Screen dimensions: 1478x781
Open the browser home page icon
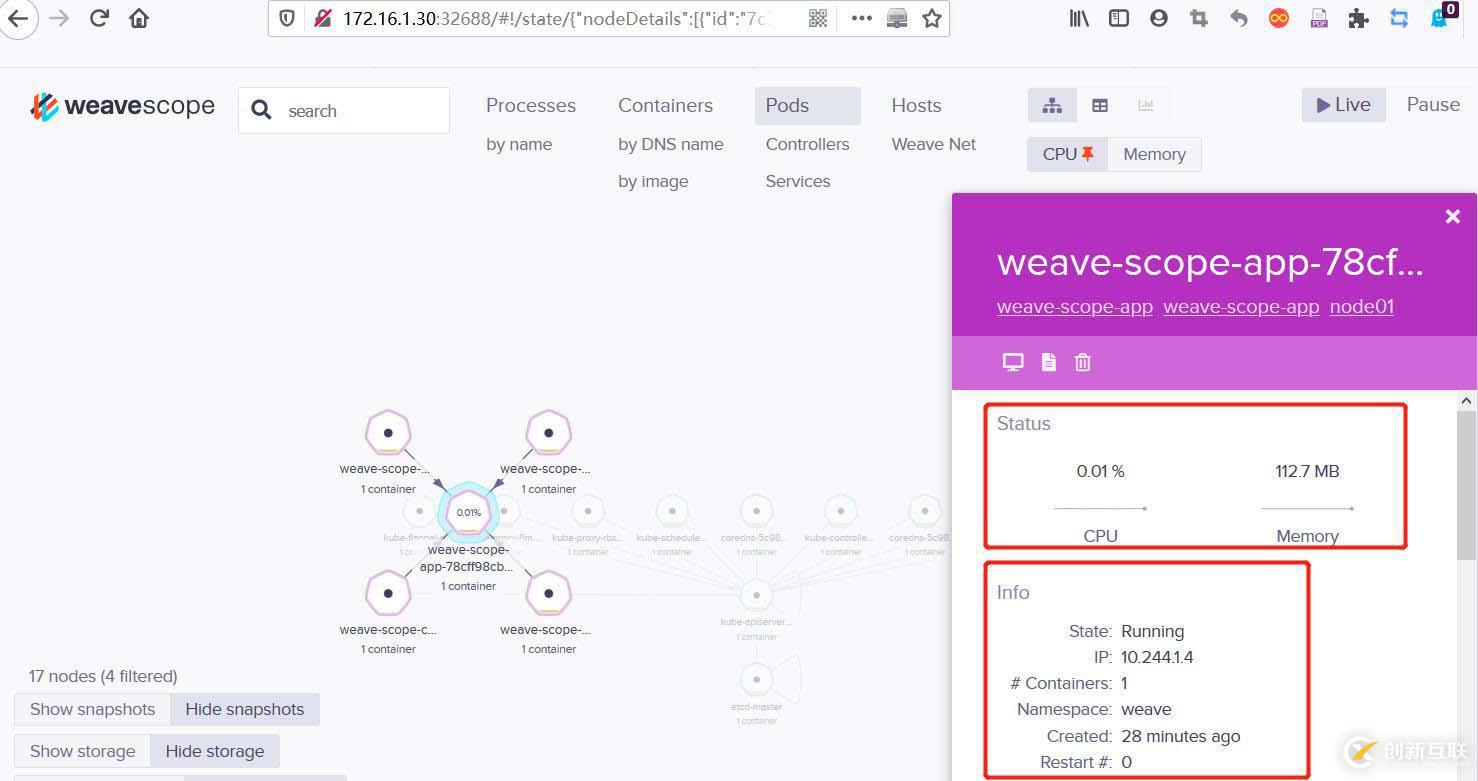click(139, 18)
